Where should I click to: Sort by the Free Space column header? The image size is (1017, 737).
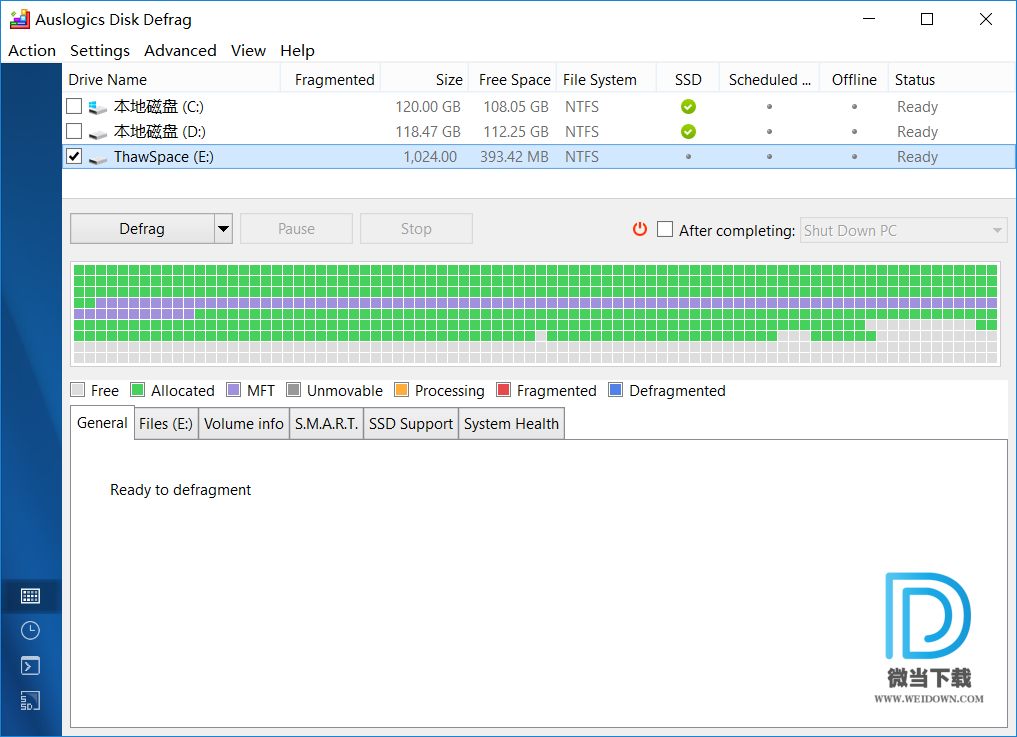512,79
